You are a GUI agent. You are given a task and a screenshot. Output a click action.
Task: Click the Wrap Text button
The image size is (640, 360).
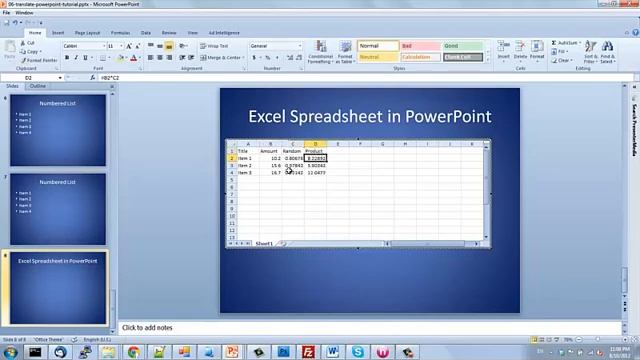214,46
